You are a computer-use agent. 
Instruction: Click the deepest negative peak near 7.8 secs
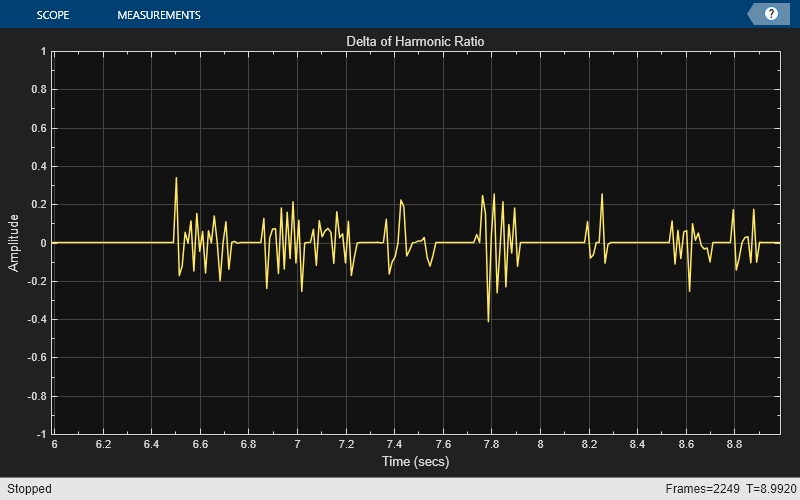point(488,321)
